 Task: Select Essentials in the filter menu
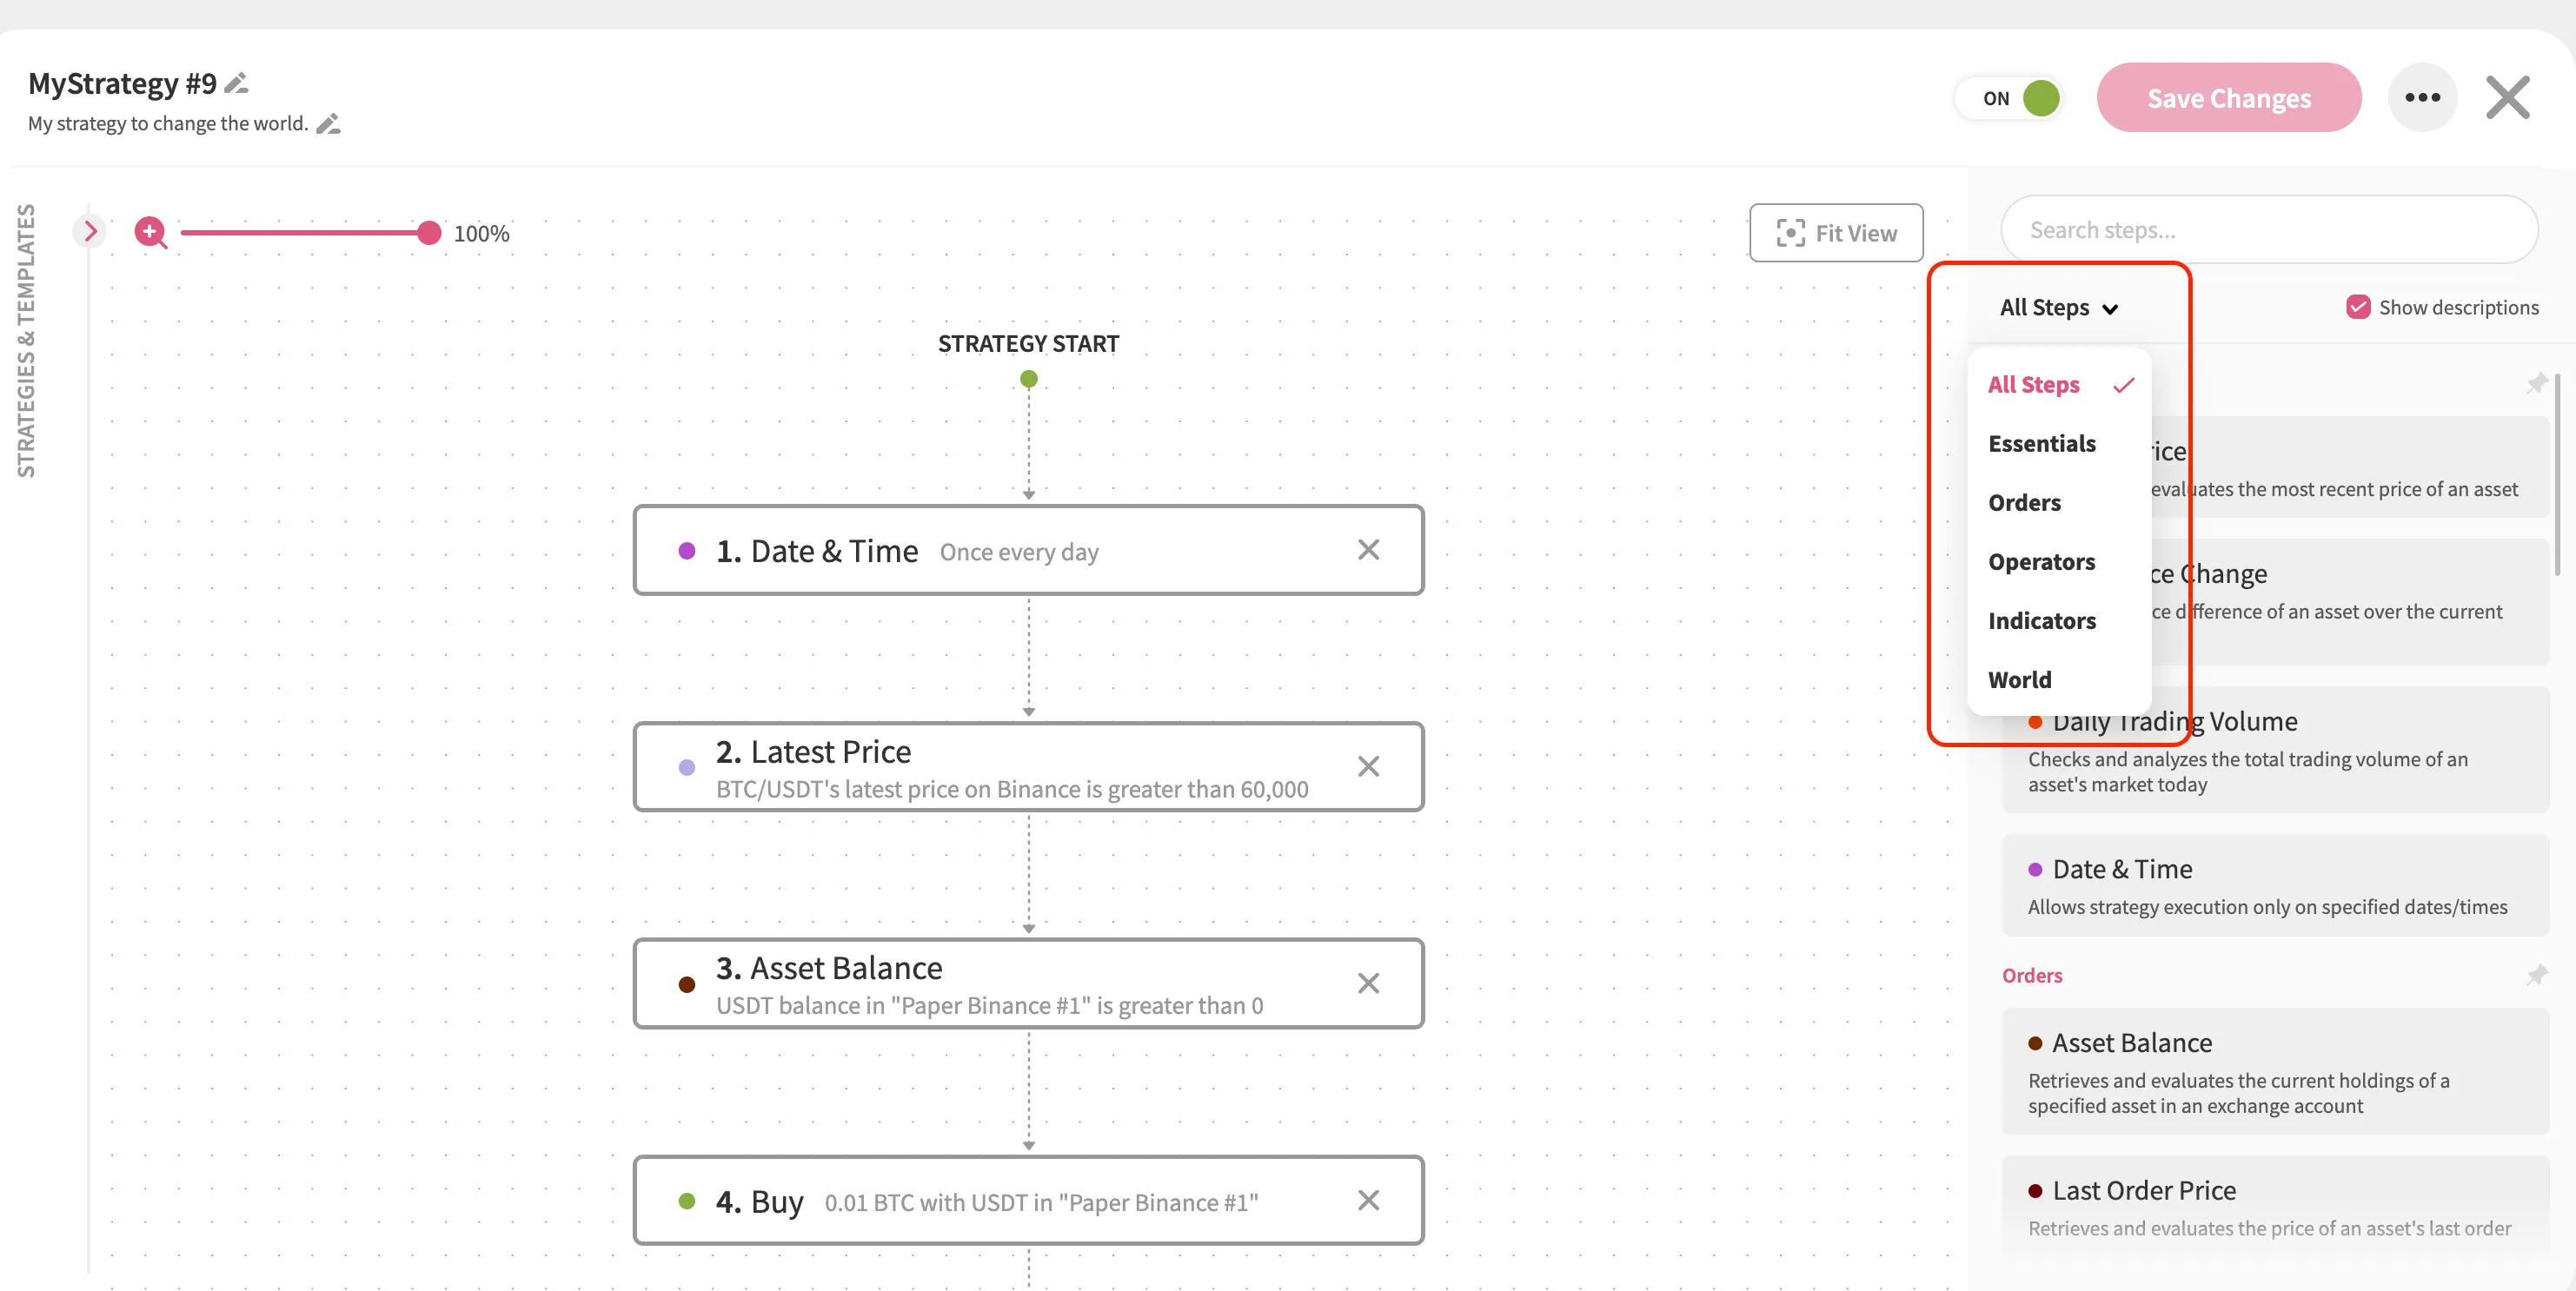pos(2059,444)
